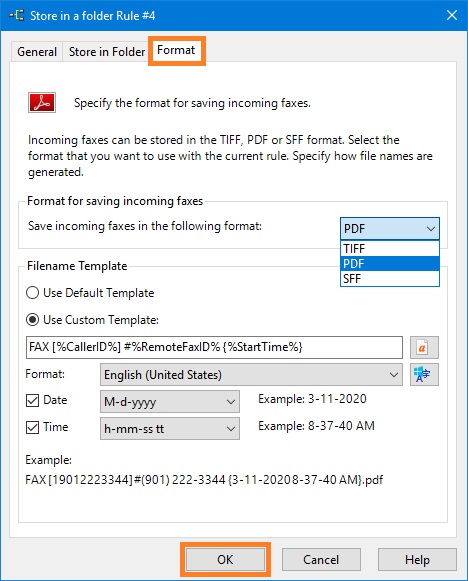Expand the M-d-yyyy date format dropdown
Image resolution: width=468 pixels, height=581 pixels.
pos(170,402)
